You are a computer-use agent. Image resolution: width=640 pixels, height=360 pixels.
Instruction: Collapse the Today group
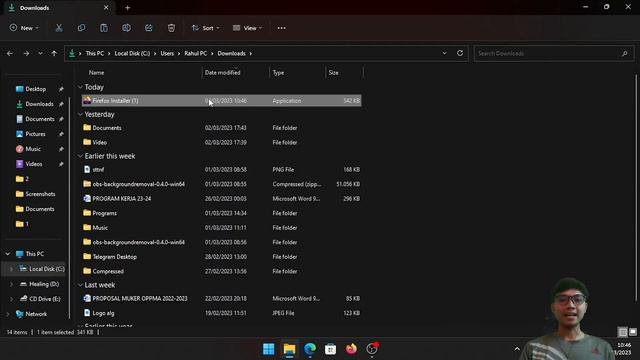click(x=80, y=87)
